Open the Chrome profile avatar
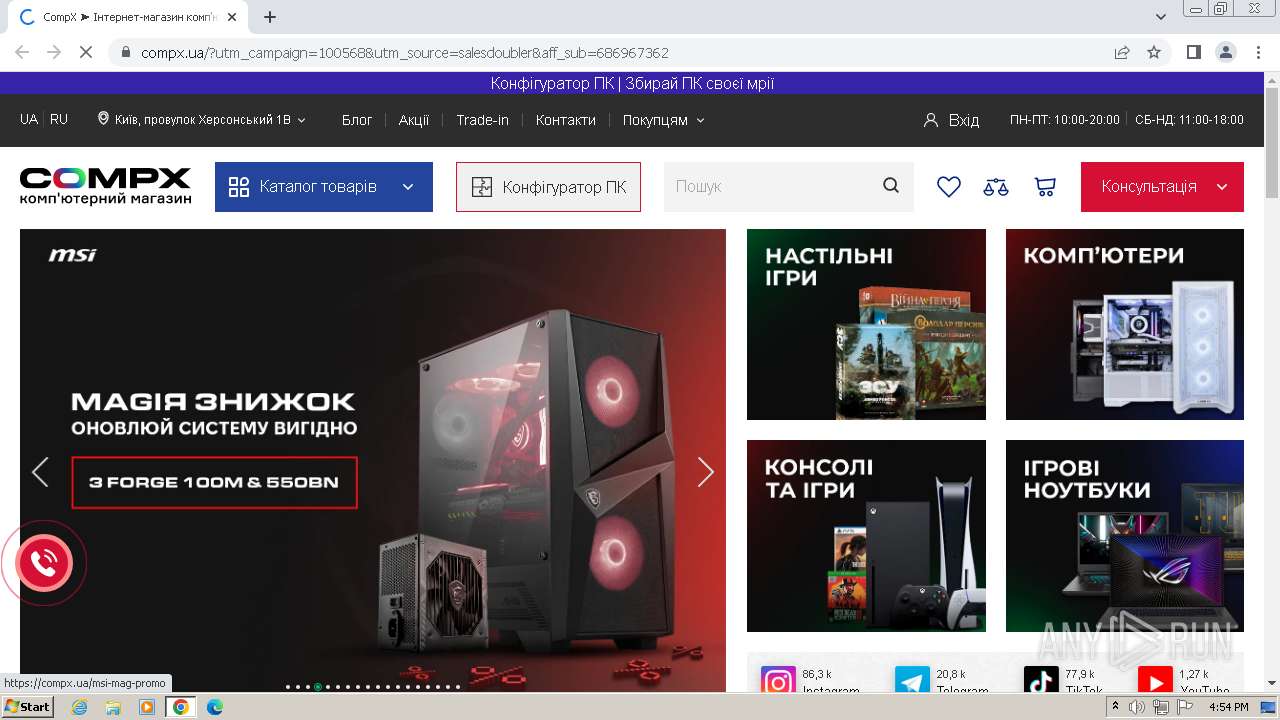Viewport: 1280px width, 720px height. pos(1225,52)
